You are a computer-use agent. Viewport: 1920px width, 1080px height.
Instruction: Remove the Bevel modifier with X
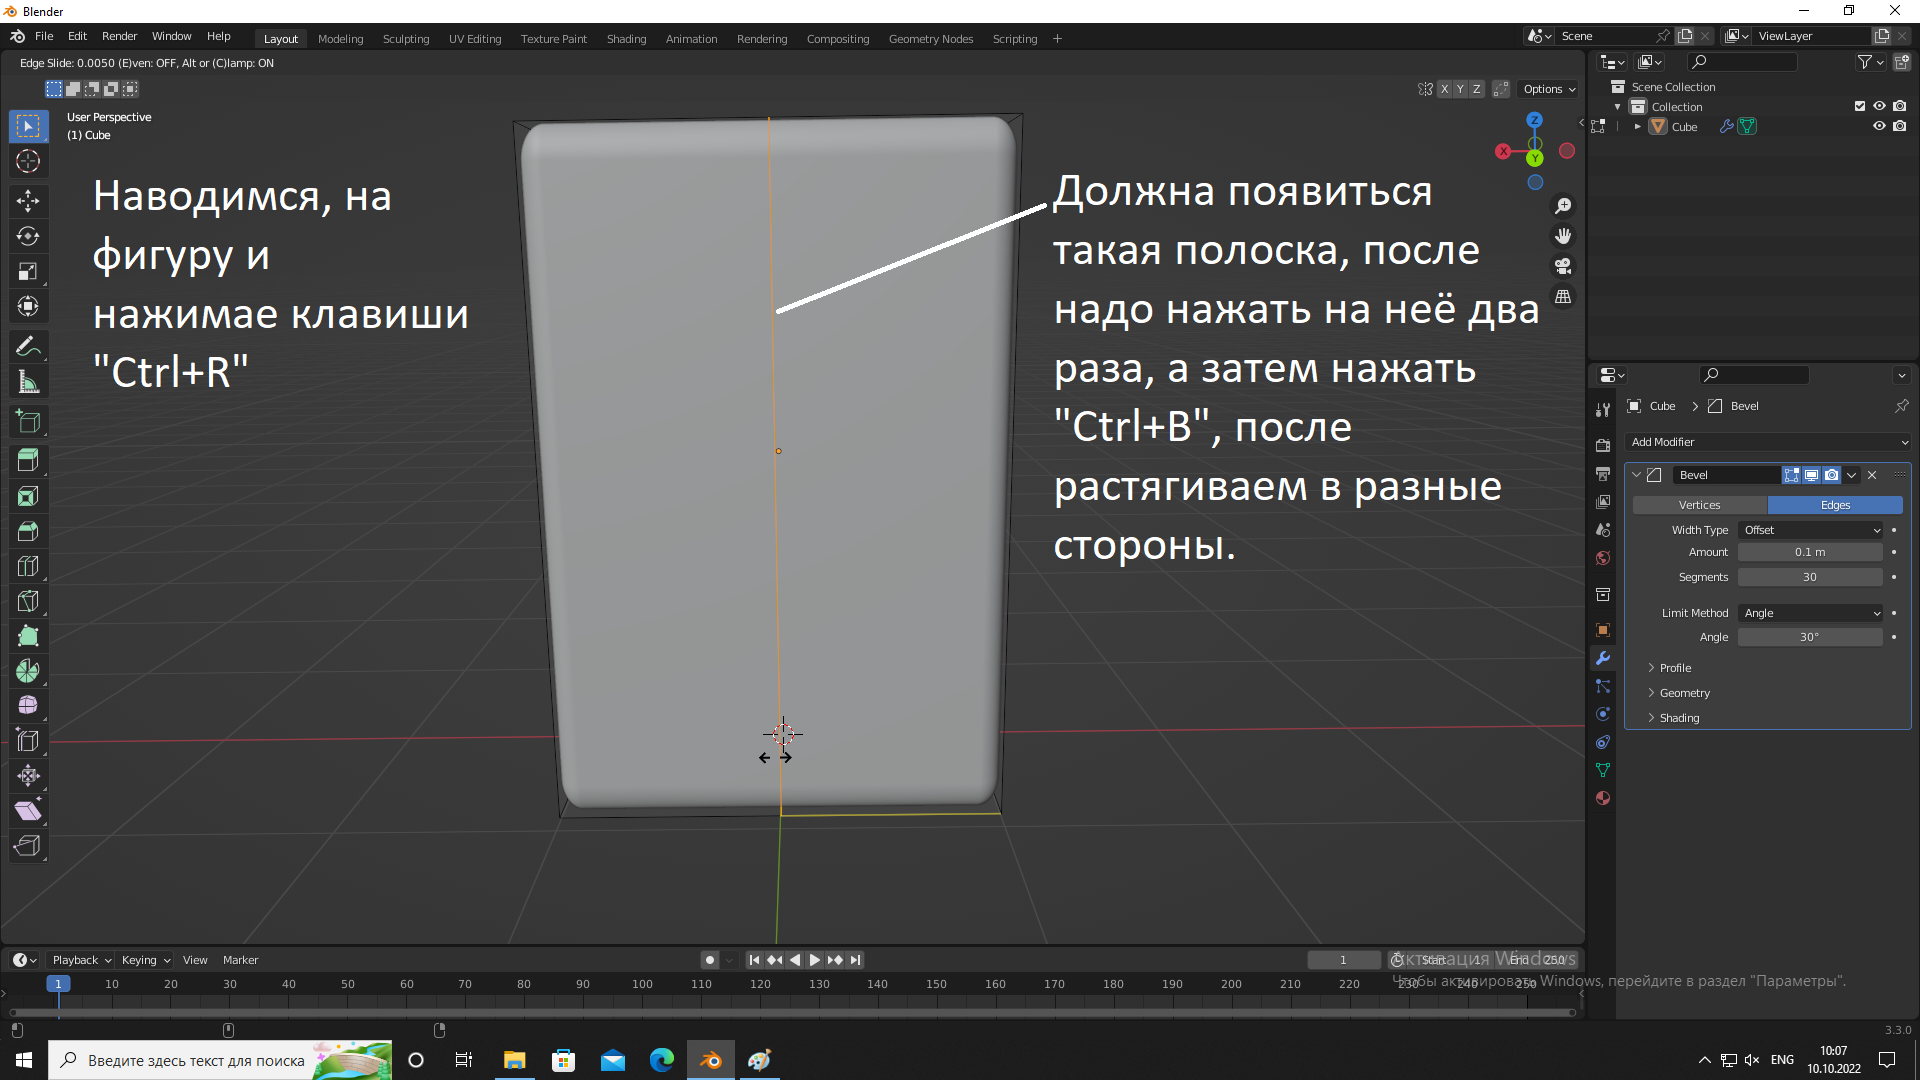pyautogui.click(x=1872, y=475)
